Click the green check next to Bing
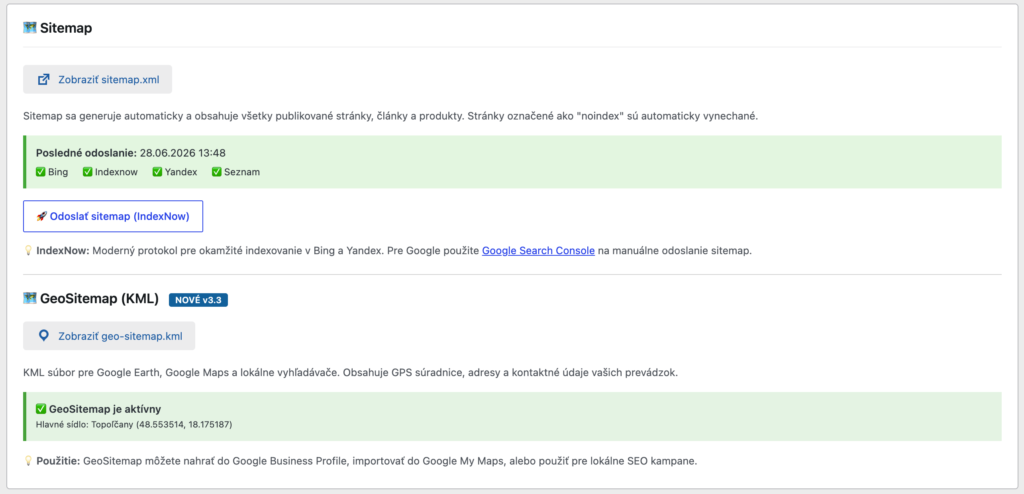This screenshot has height=494, width=1024. pyautogui.click(x=40, y=172)
